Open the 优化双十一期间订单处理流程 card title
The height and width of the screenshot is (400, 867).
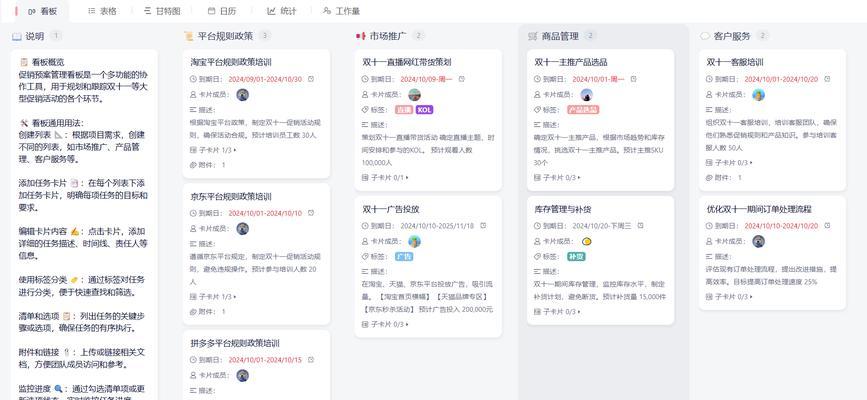click(x=759, y=209)
